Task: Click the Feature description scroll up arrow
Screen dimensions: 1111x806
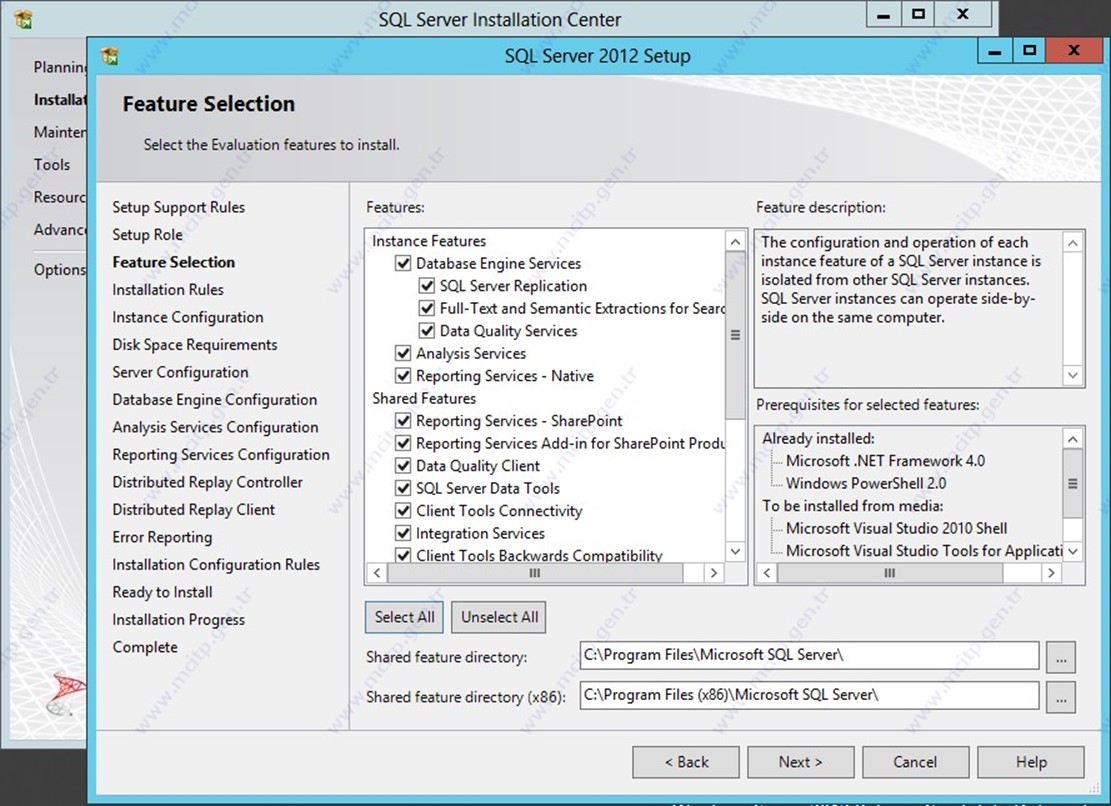Action: pos(1073,244)
